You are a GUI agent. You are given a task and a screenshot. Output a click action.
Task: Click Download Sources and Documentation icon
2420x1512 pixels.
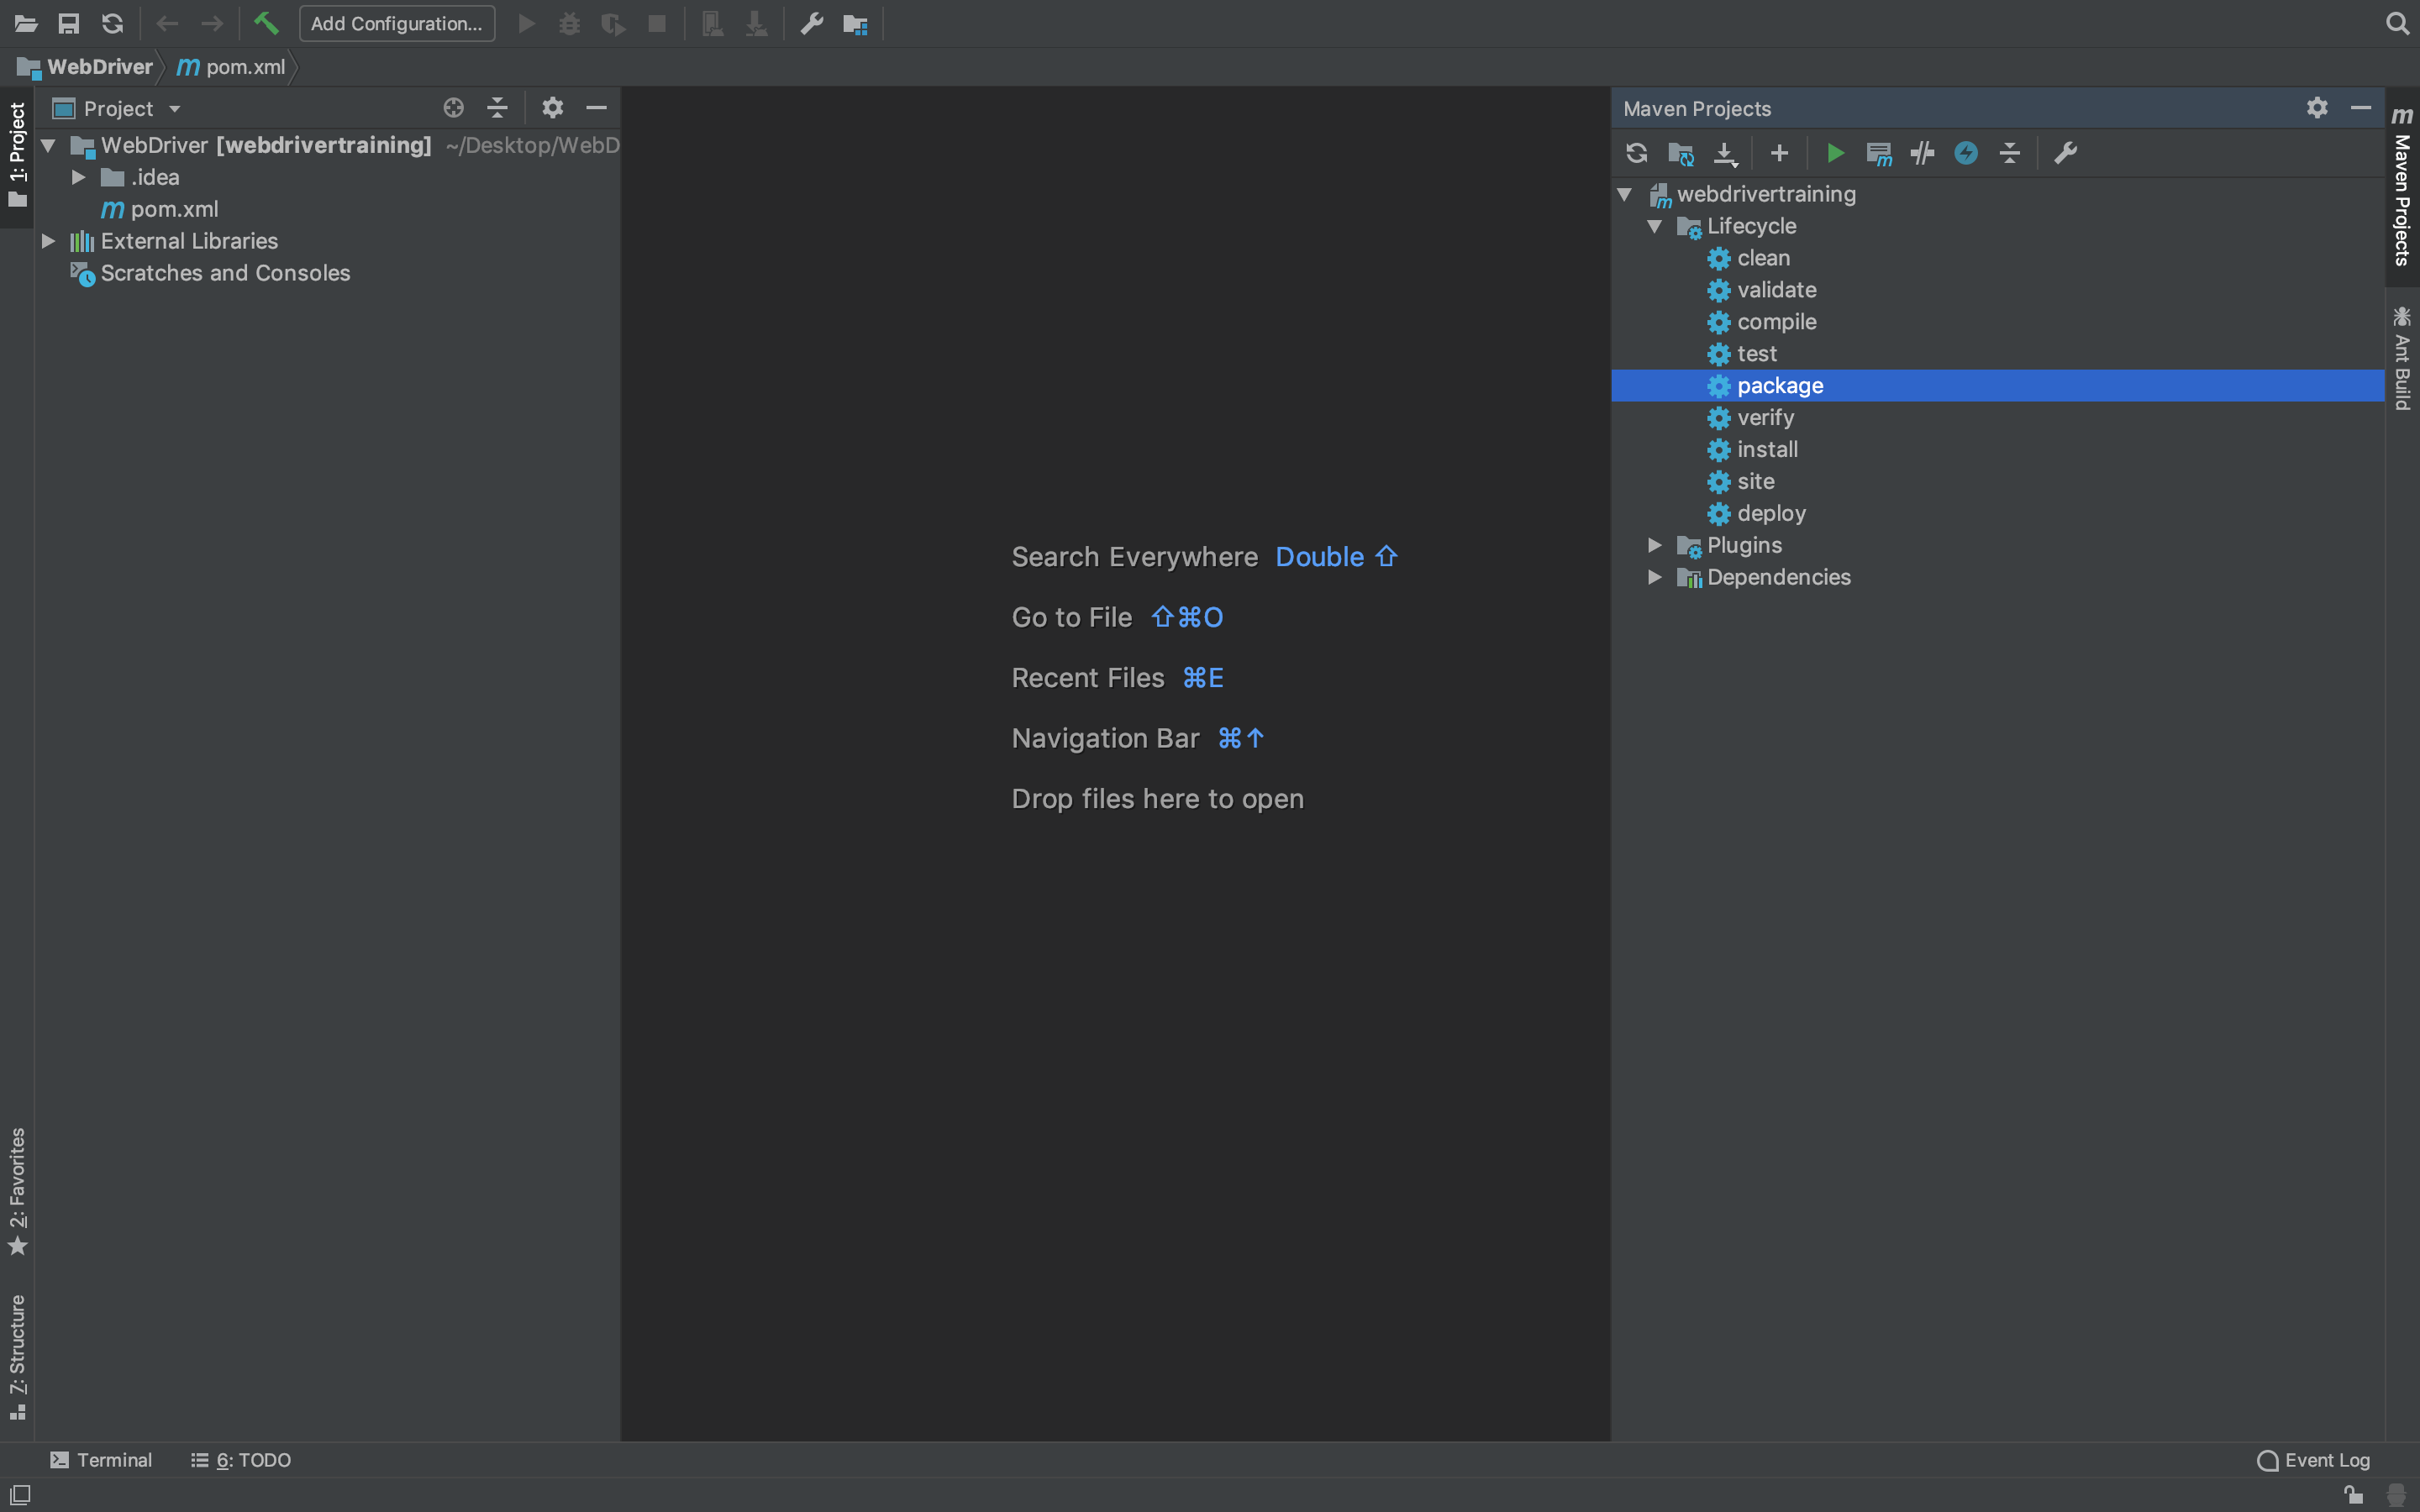1725,153
